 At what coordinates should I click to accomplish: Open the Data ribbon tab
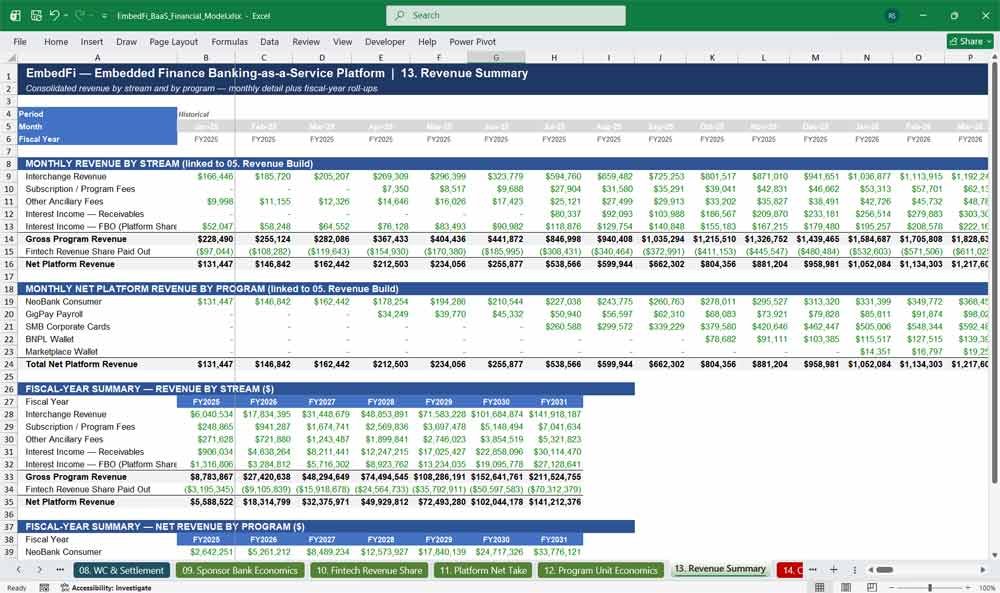(269, 41)
